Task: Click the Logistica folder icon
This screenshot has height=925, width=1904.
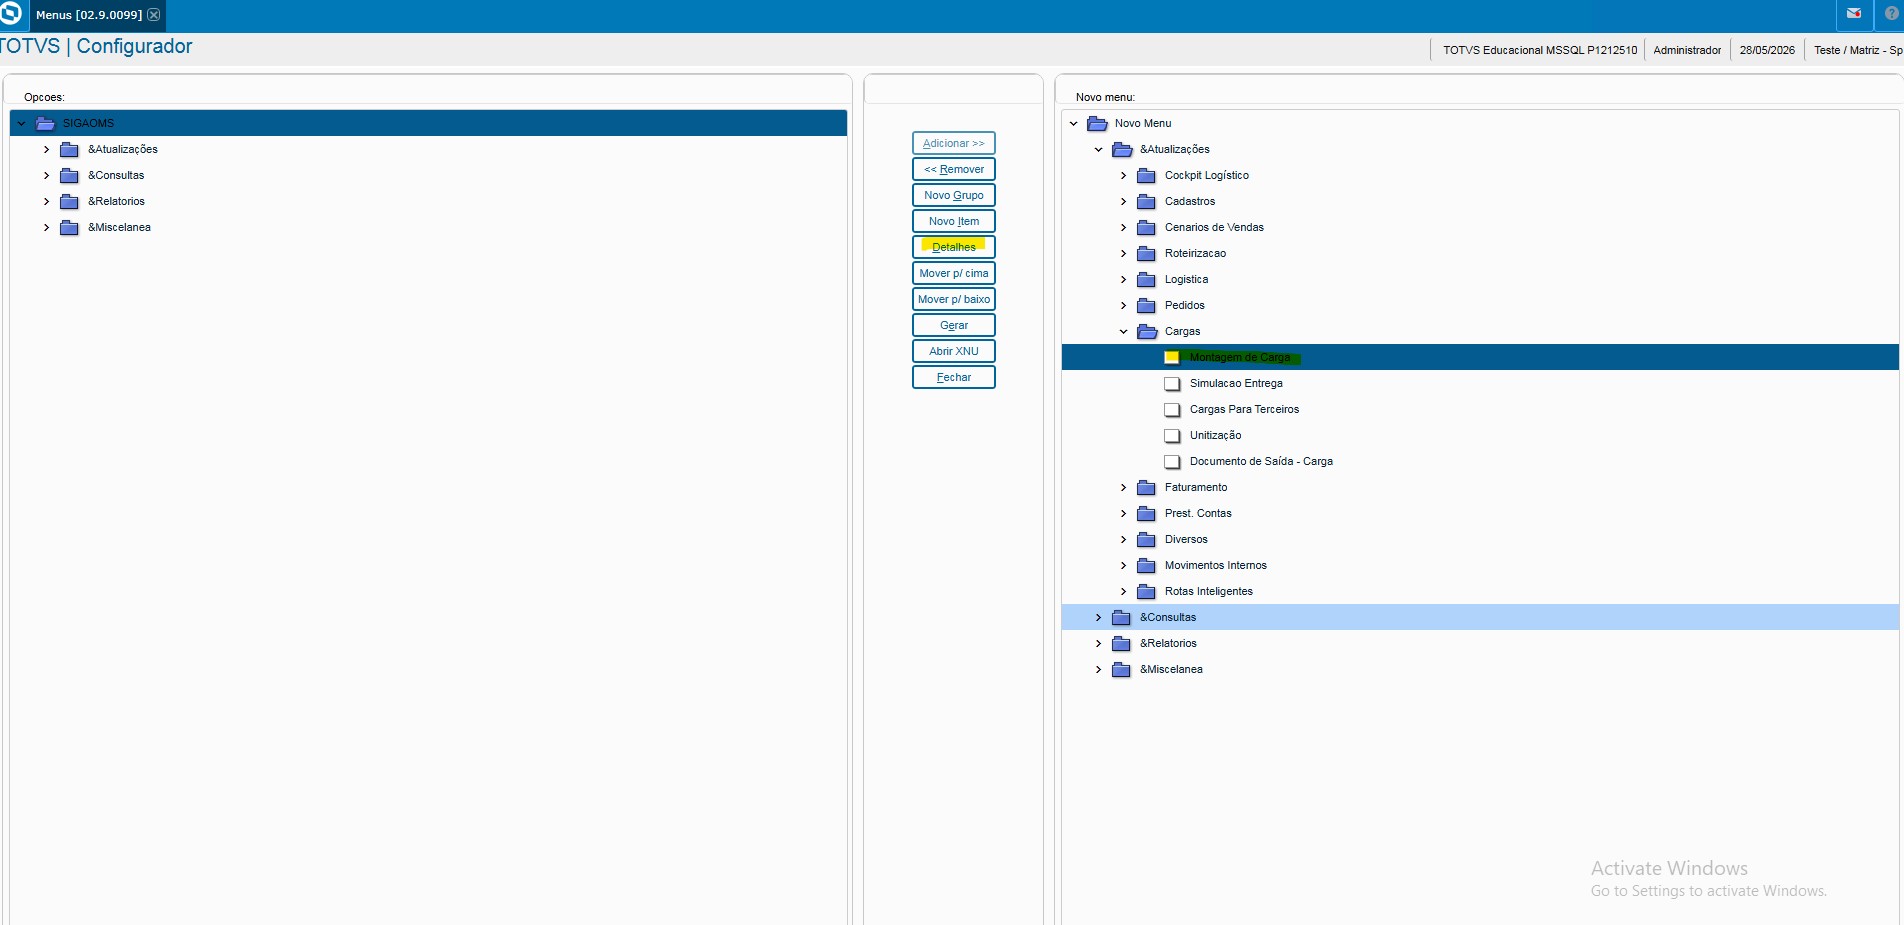Action: 1146,279
